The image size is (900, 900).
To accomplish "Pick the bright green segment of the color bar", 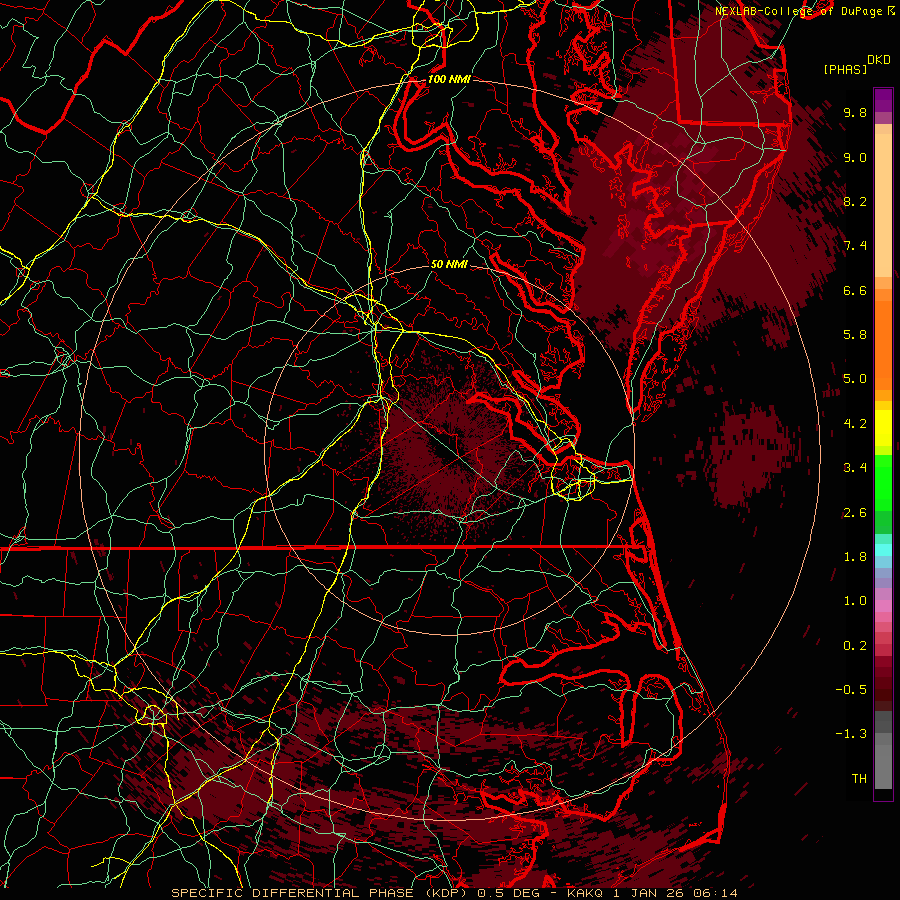I will [x=883, y=482].
